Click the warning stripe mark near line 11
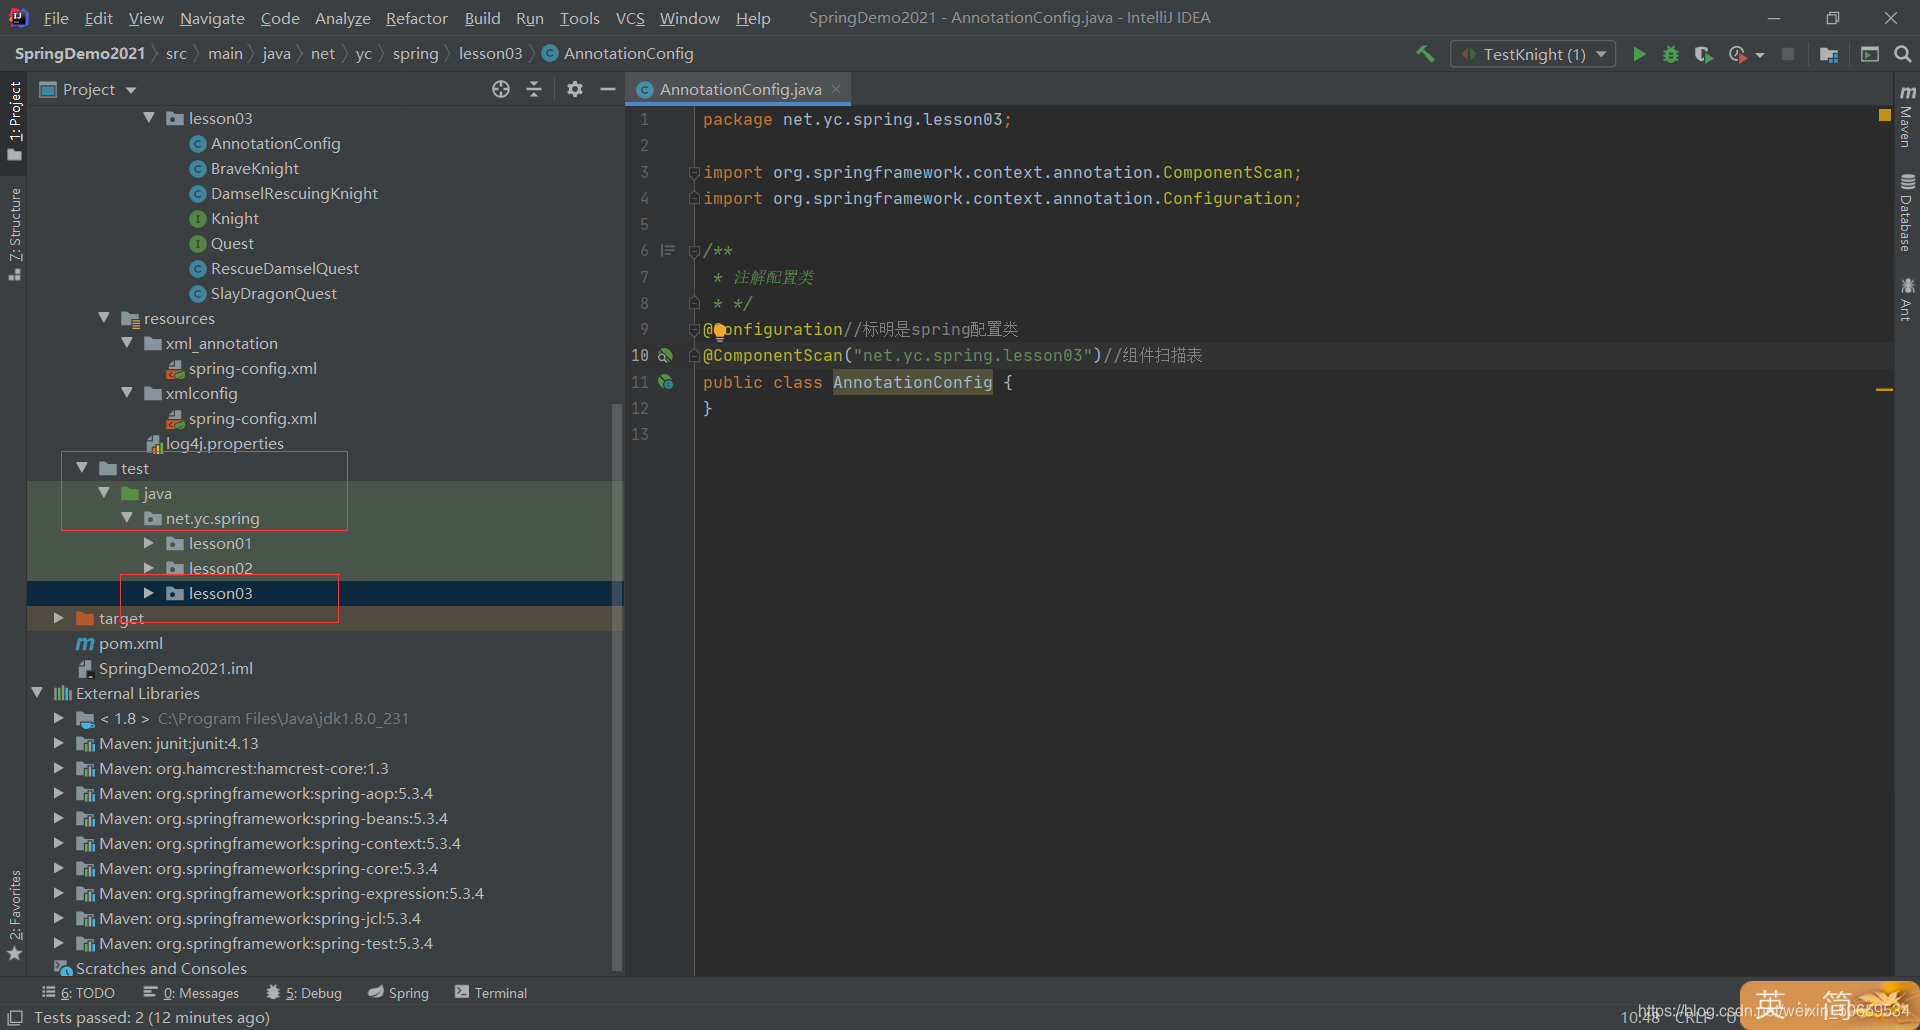This screenshot has width=1920, height=1030. [x=1884, y=389]
